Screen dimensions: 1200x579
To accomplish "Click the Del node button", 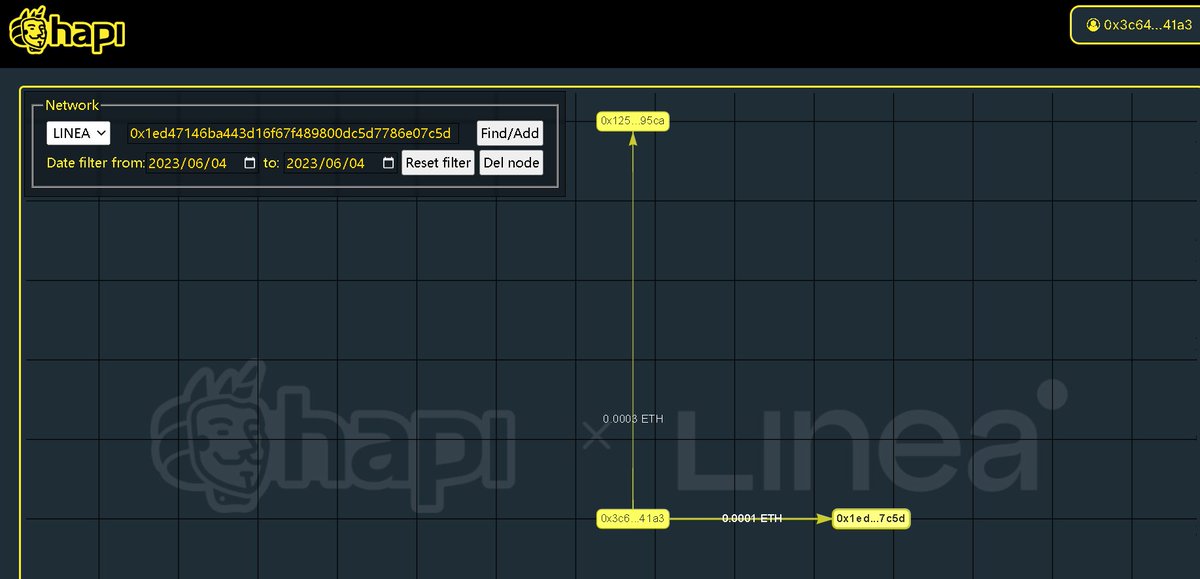I will pyautogui.click(x=511, y=163).
